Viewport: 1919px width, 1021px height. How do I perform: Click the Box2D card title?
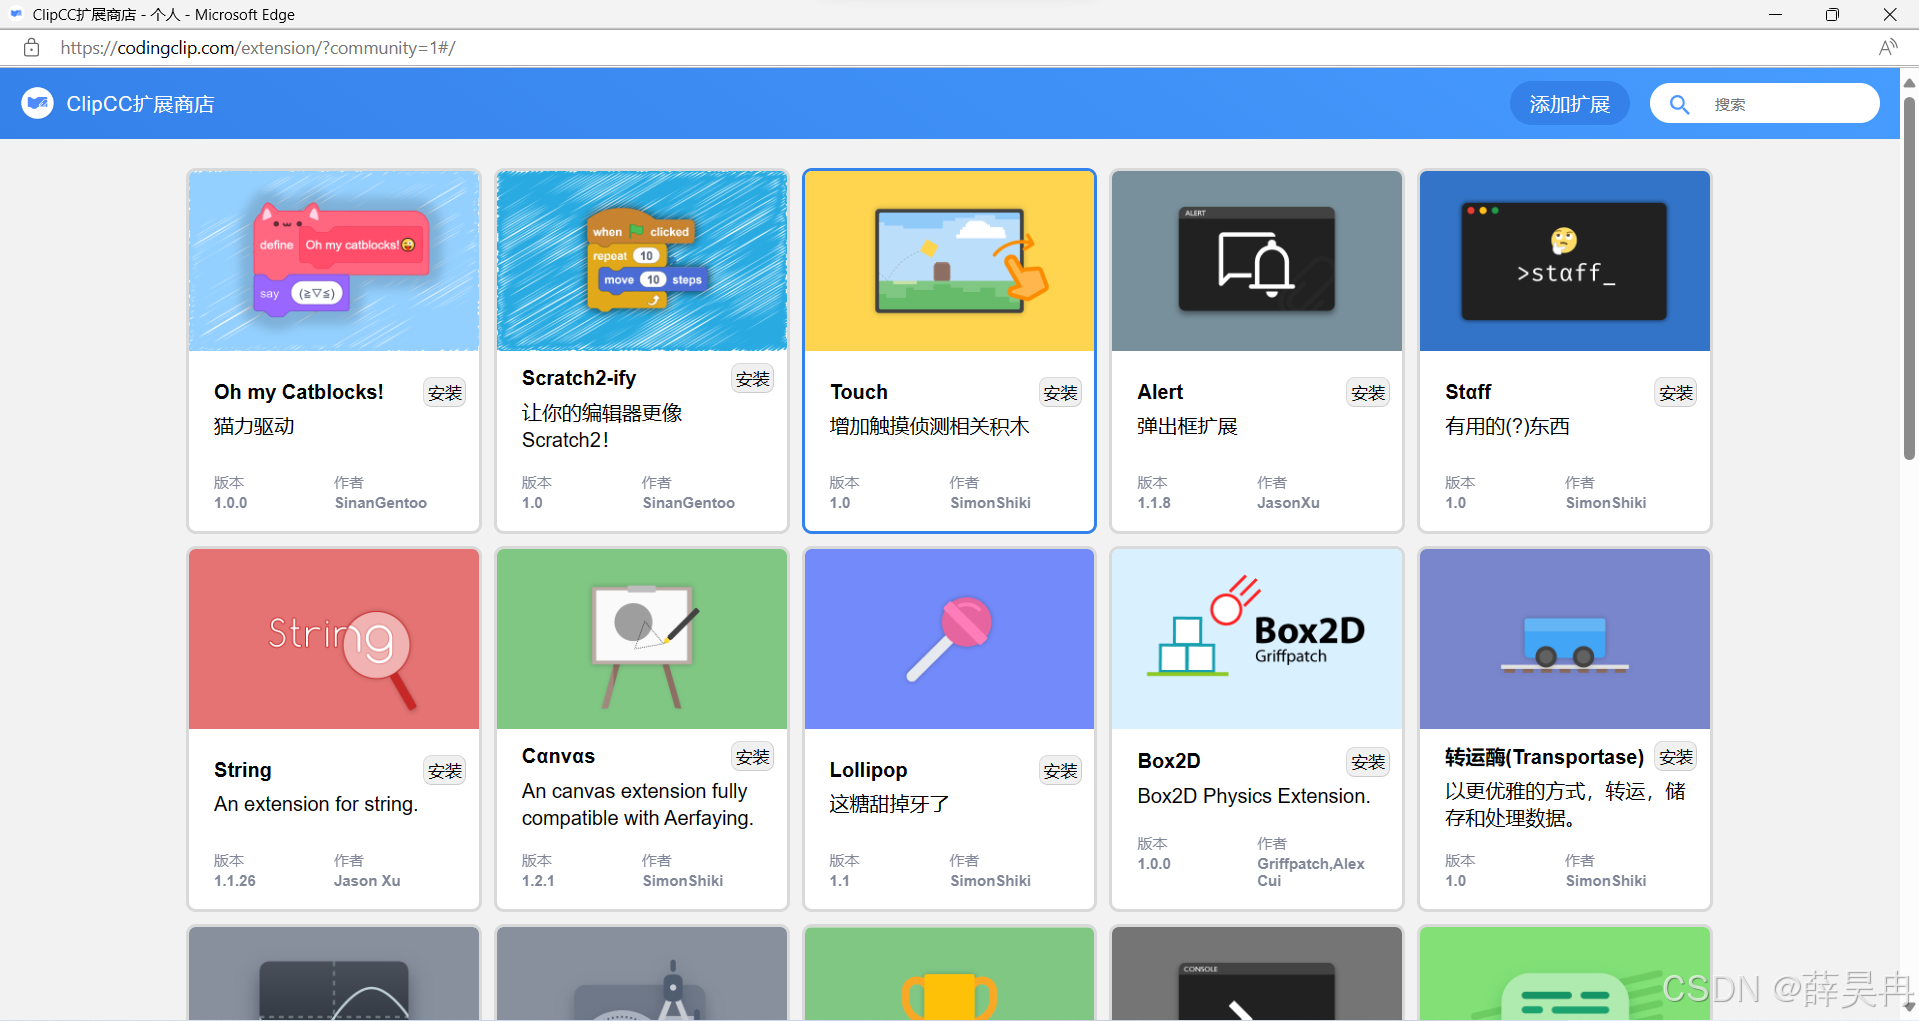click(x=1169, y=761)
